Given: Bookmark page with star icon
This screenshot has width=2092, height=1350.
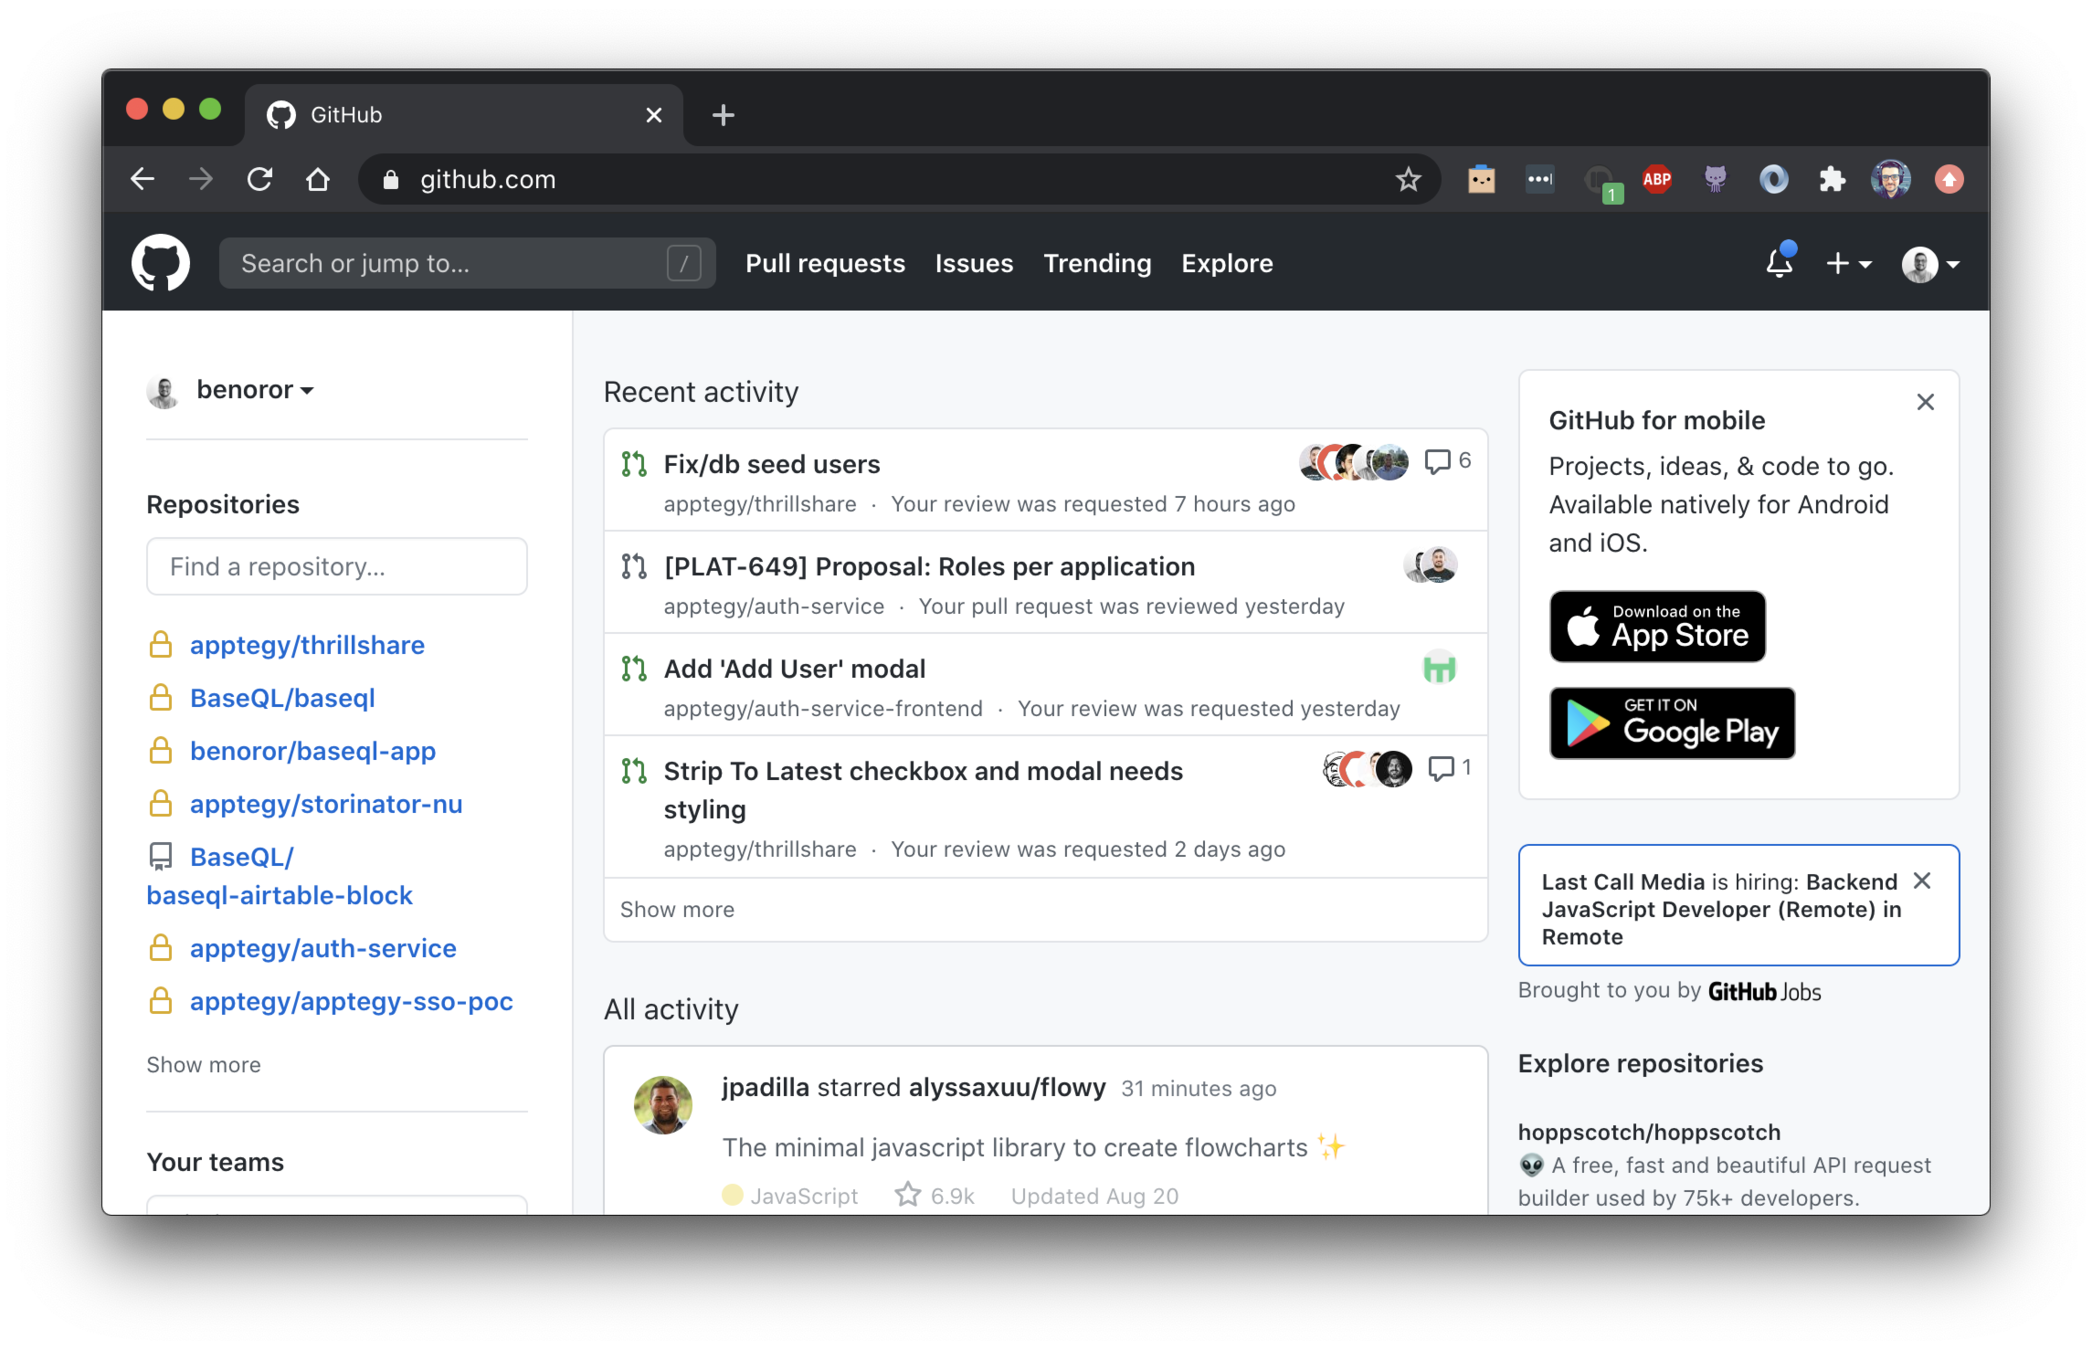Looking at the screenshot, I should pyautogui.click(x=1408, y=179).
